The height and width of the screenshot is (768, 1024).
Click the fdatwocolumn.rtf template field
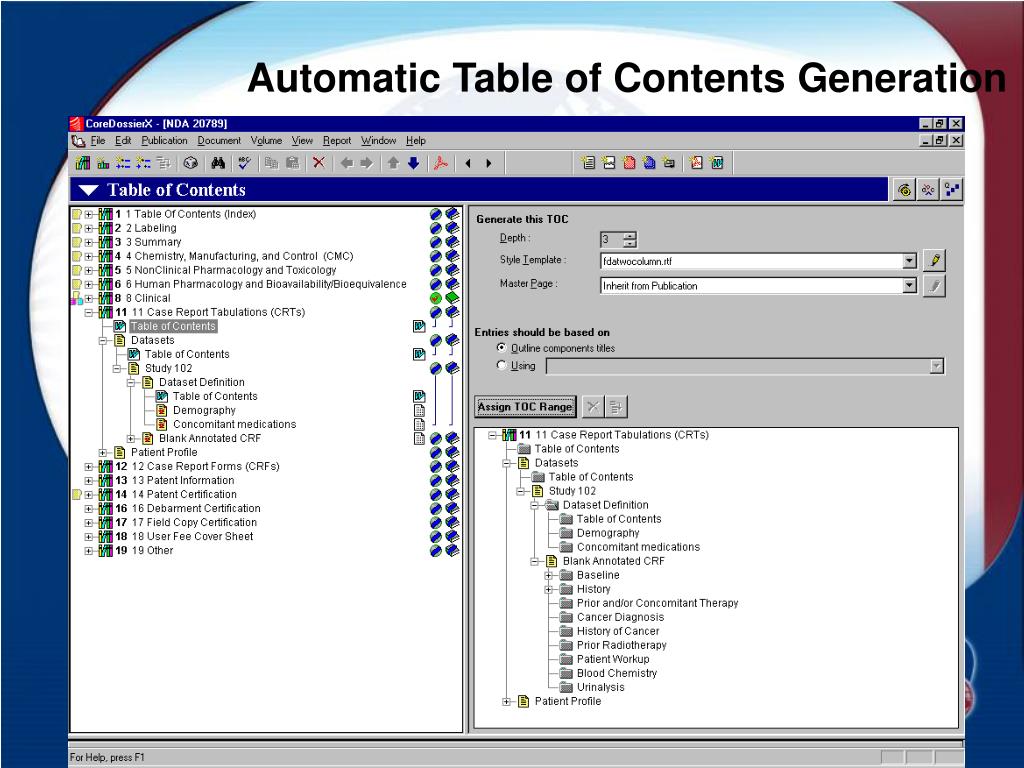pos(751,261)
